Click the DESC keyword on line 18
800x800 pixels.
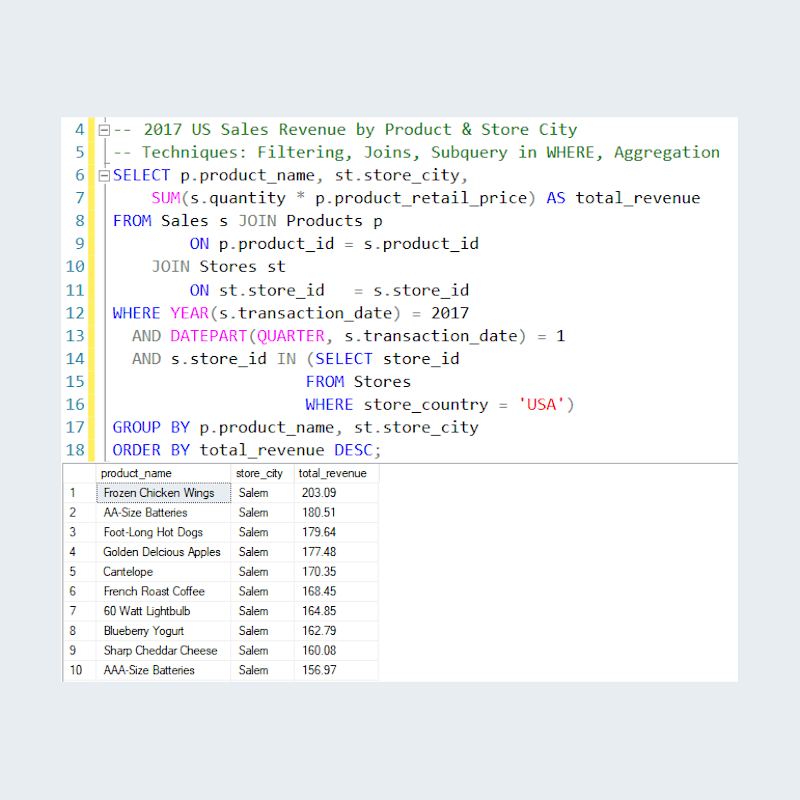pos(354,451)
